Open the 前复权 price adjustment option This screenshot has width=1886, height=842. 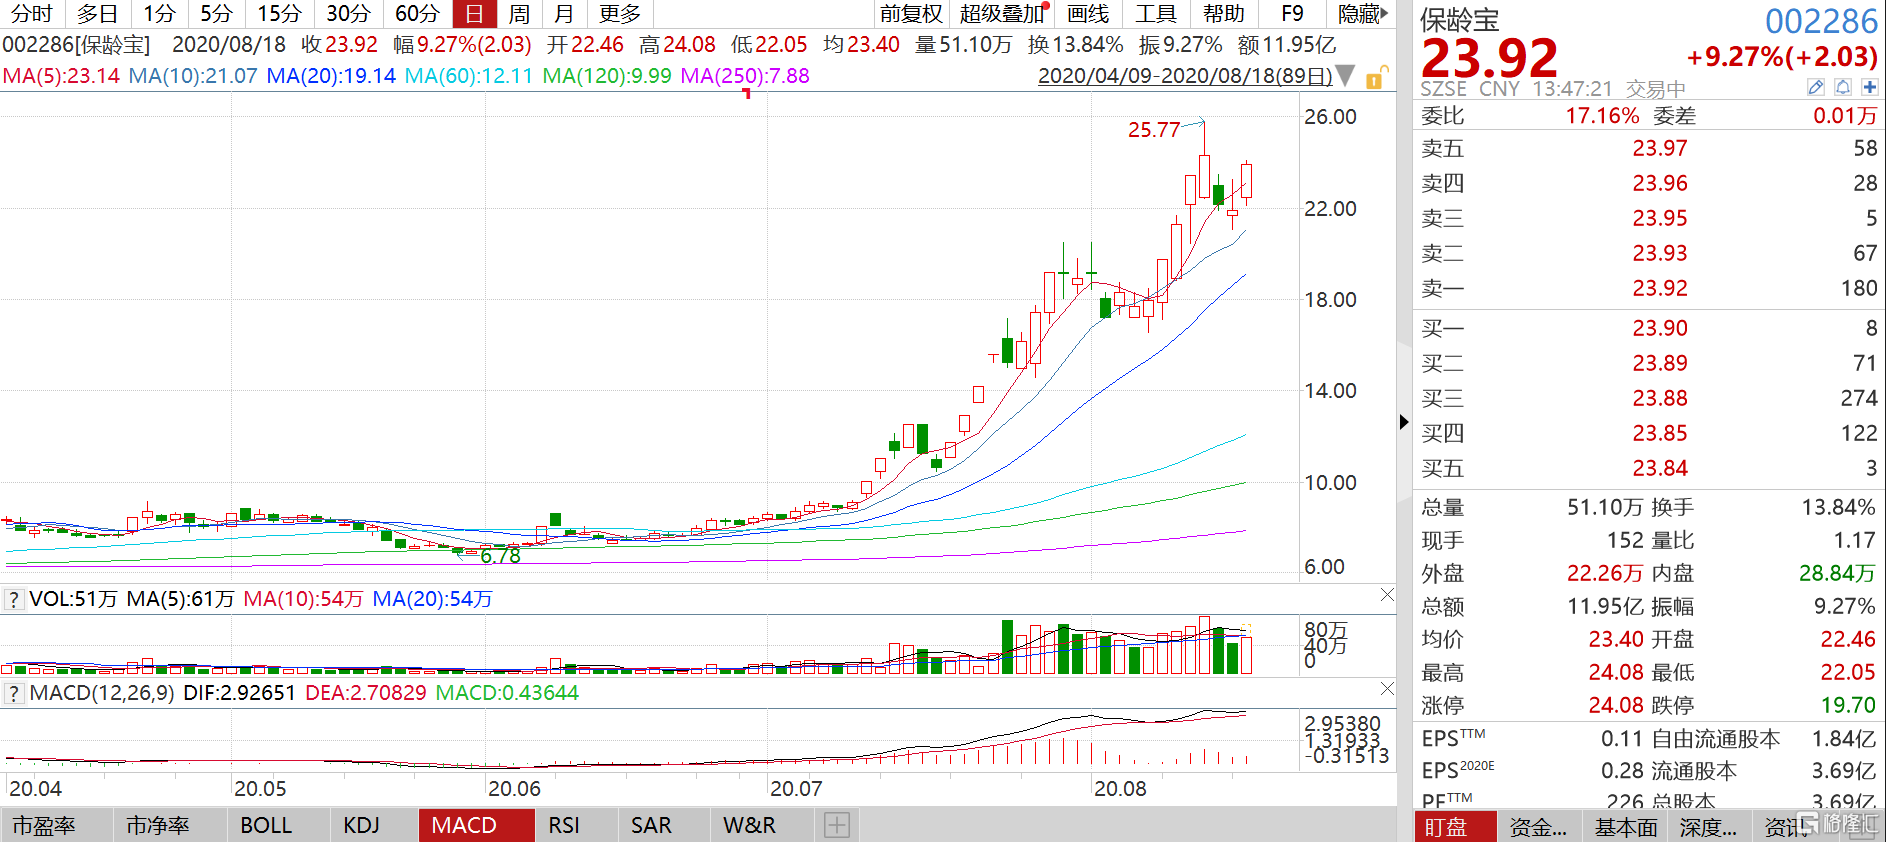point(911,14)
